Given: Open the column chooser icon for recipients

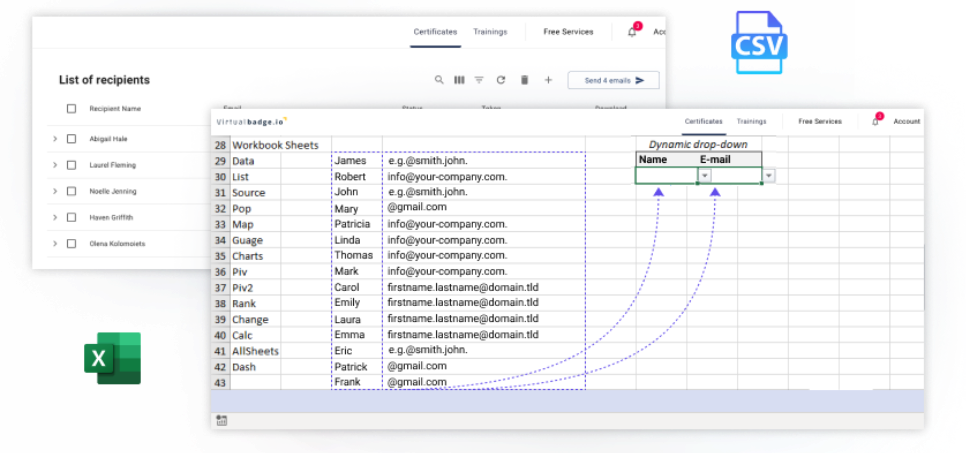Looking at the screenshot, I should click(459, 80).
